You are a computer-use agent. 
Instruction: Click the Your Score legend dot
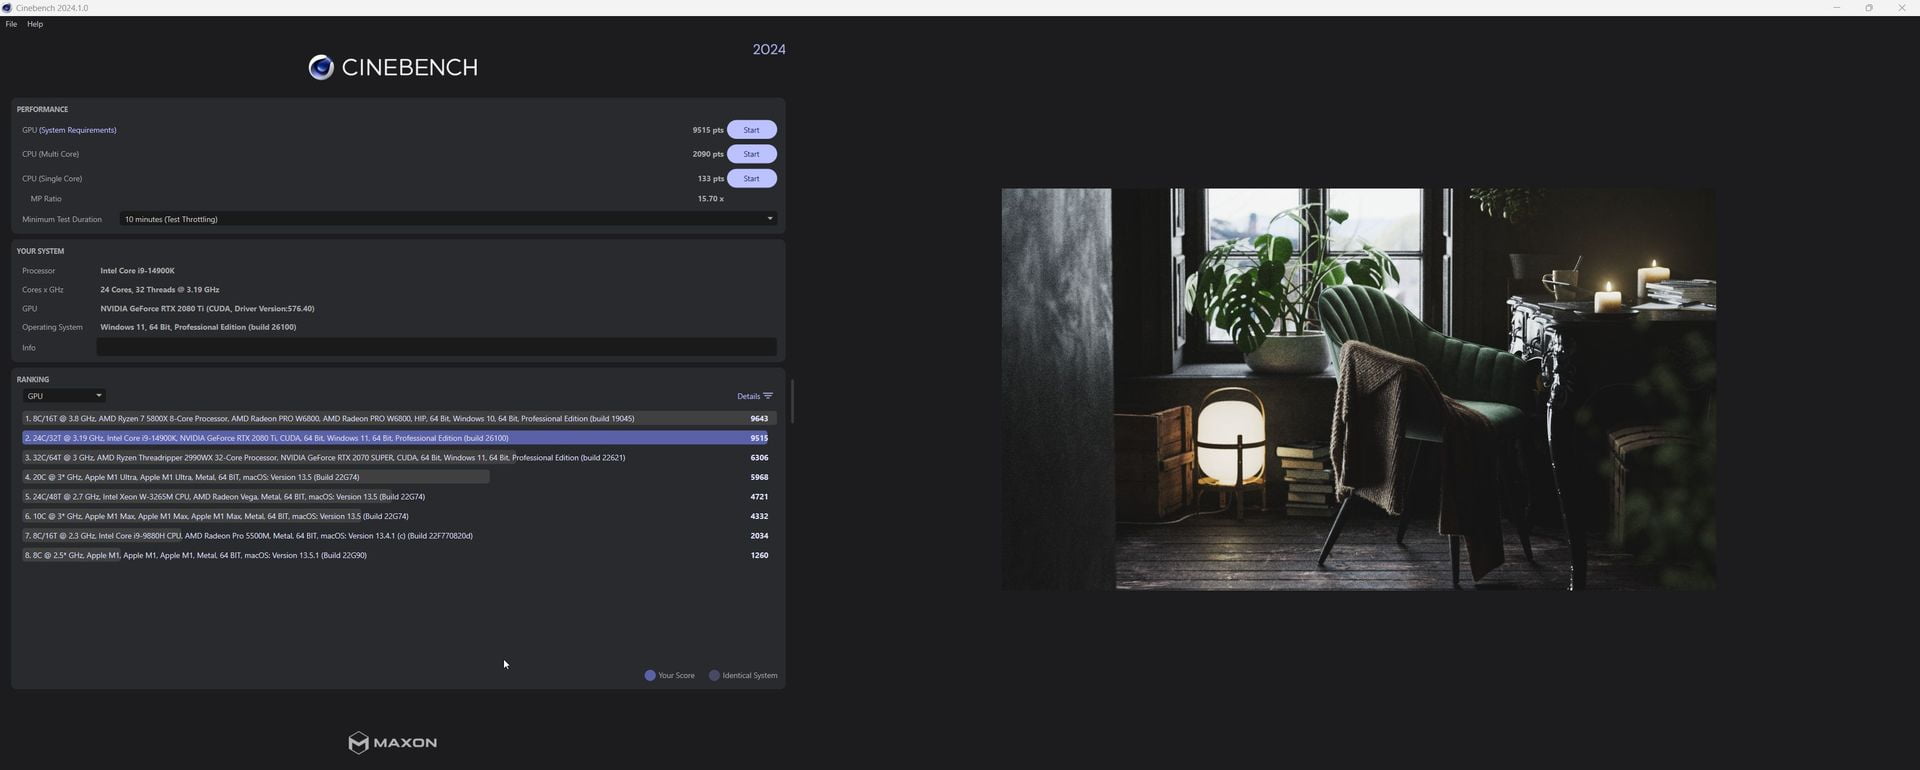click(650, 676)
